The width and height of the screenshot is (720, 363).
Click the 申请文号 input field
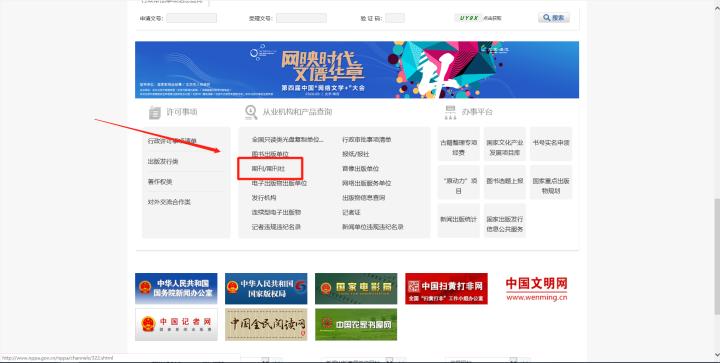pyautogui.click(x=191, y=18)
